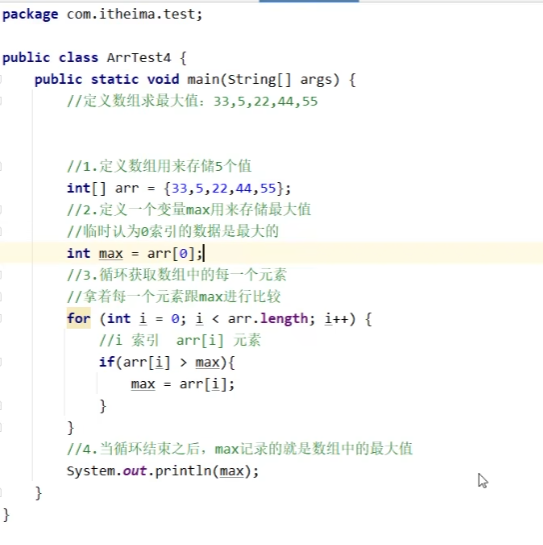
Task: Click 'System' in the print statement
Action: tap(91, 472)
